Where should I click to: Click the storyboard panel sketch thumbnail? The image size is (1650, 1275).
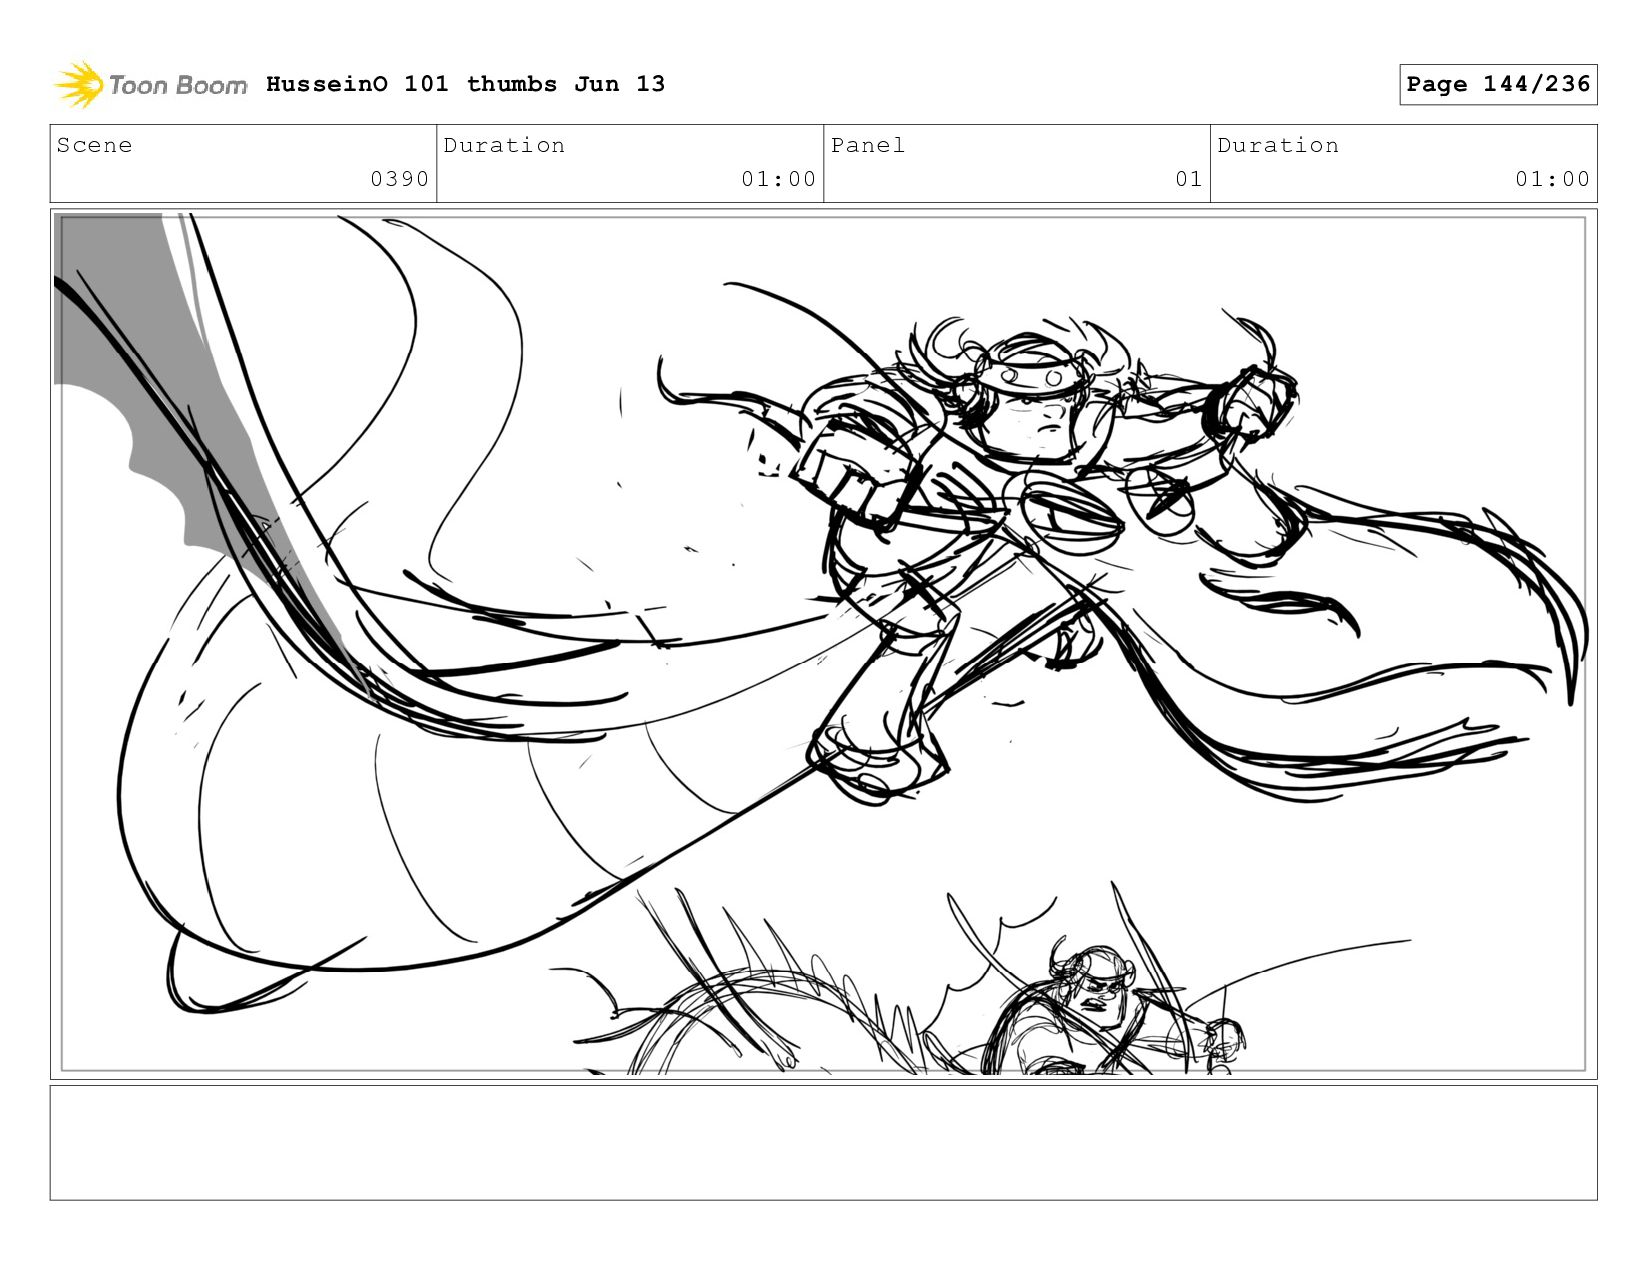coord(823,644)
